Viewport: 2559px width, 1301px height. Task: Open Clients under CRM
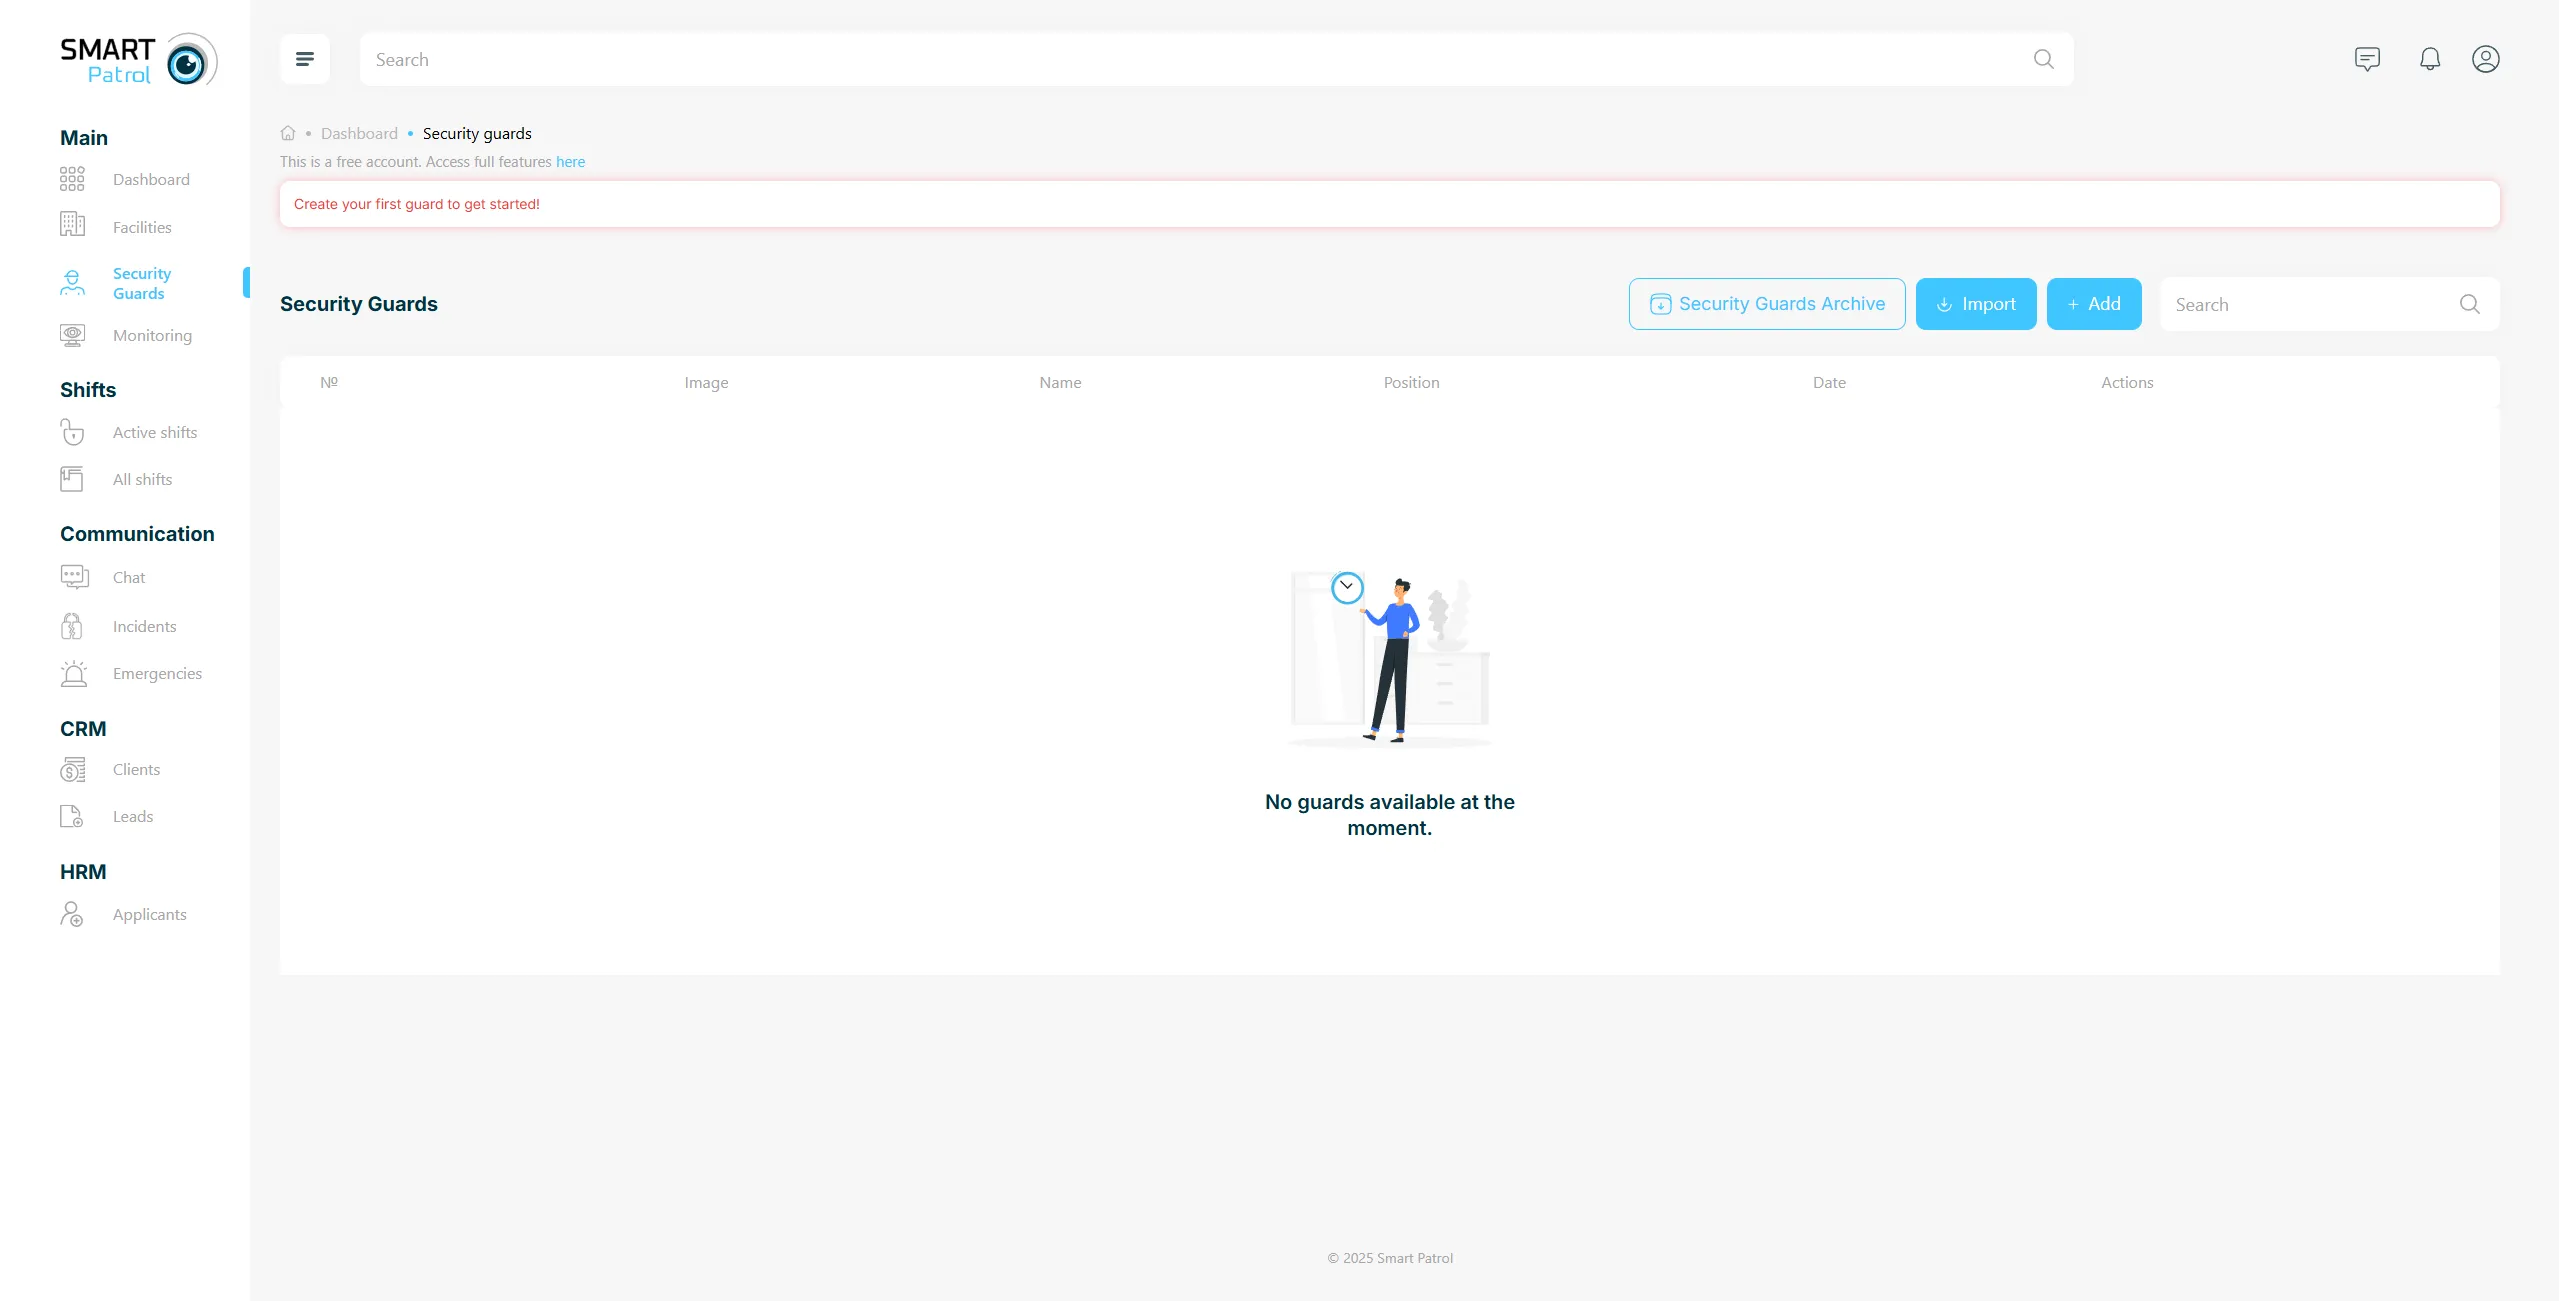(136, 769)
